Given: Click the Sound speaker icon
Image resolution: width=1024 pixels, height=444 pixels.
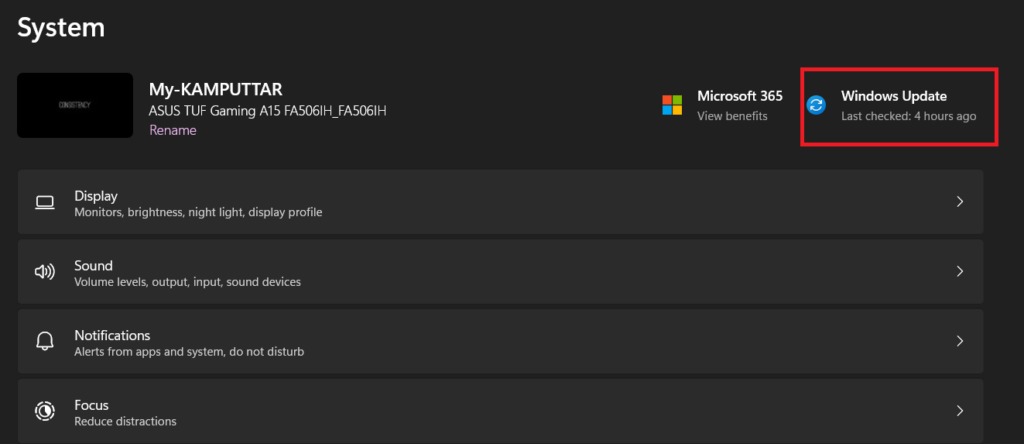Looking at the screenshot, I should (x=44, y=272).
